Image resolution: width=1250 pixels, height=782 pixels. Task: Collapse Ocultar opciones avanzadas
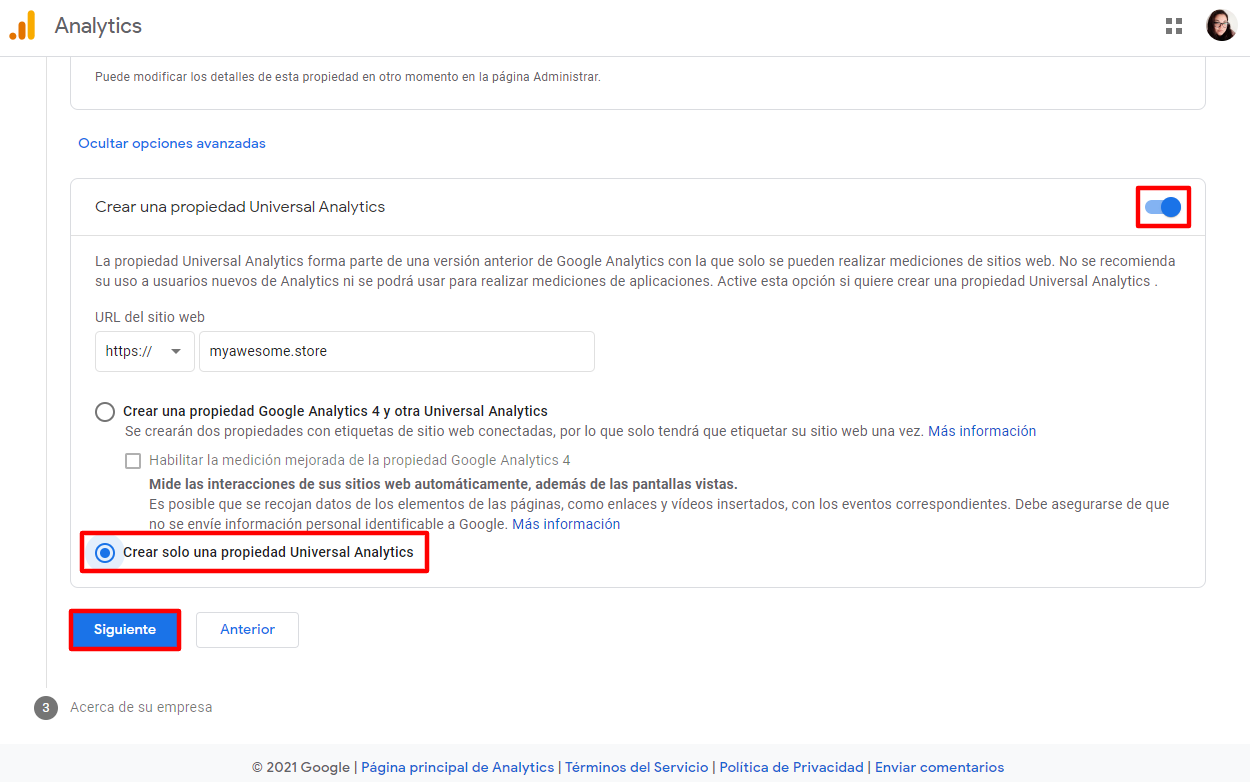[x=172, y=143]
